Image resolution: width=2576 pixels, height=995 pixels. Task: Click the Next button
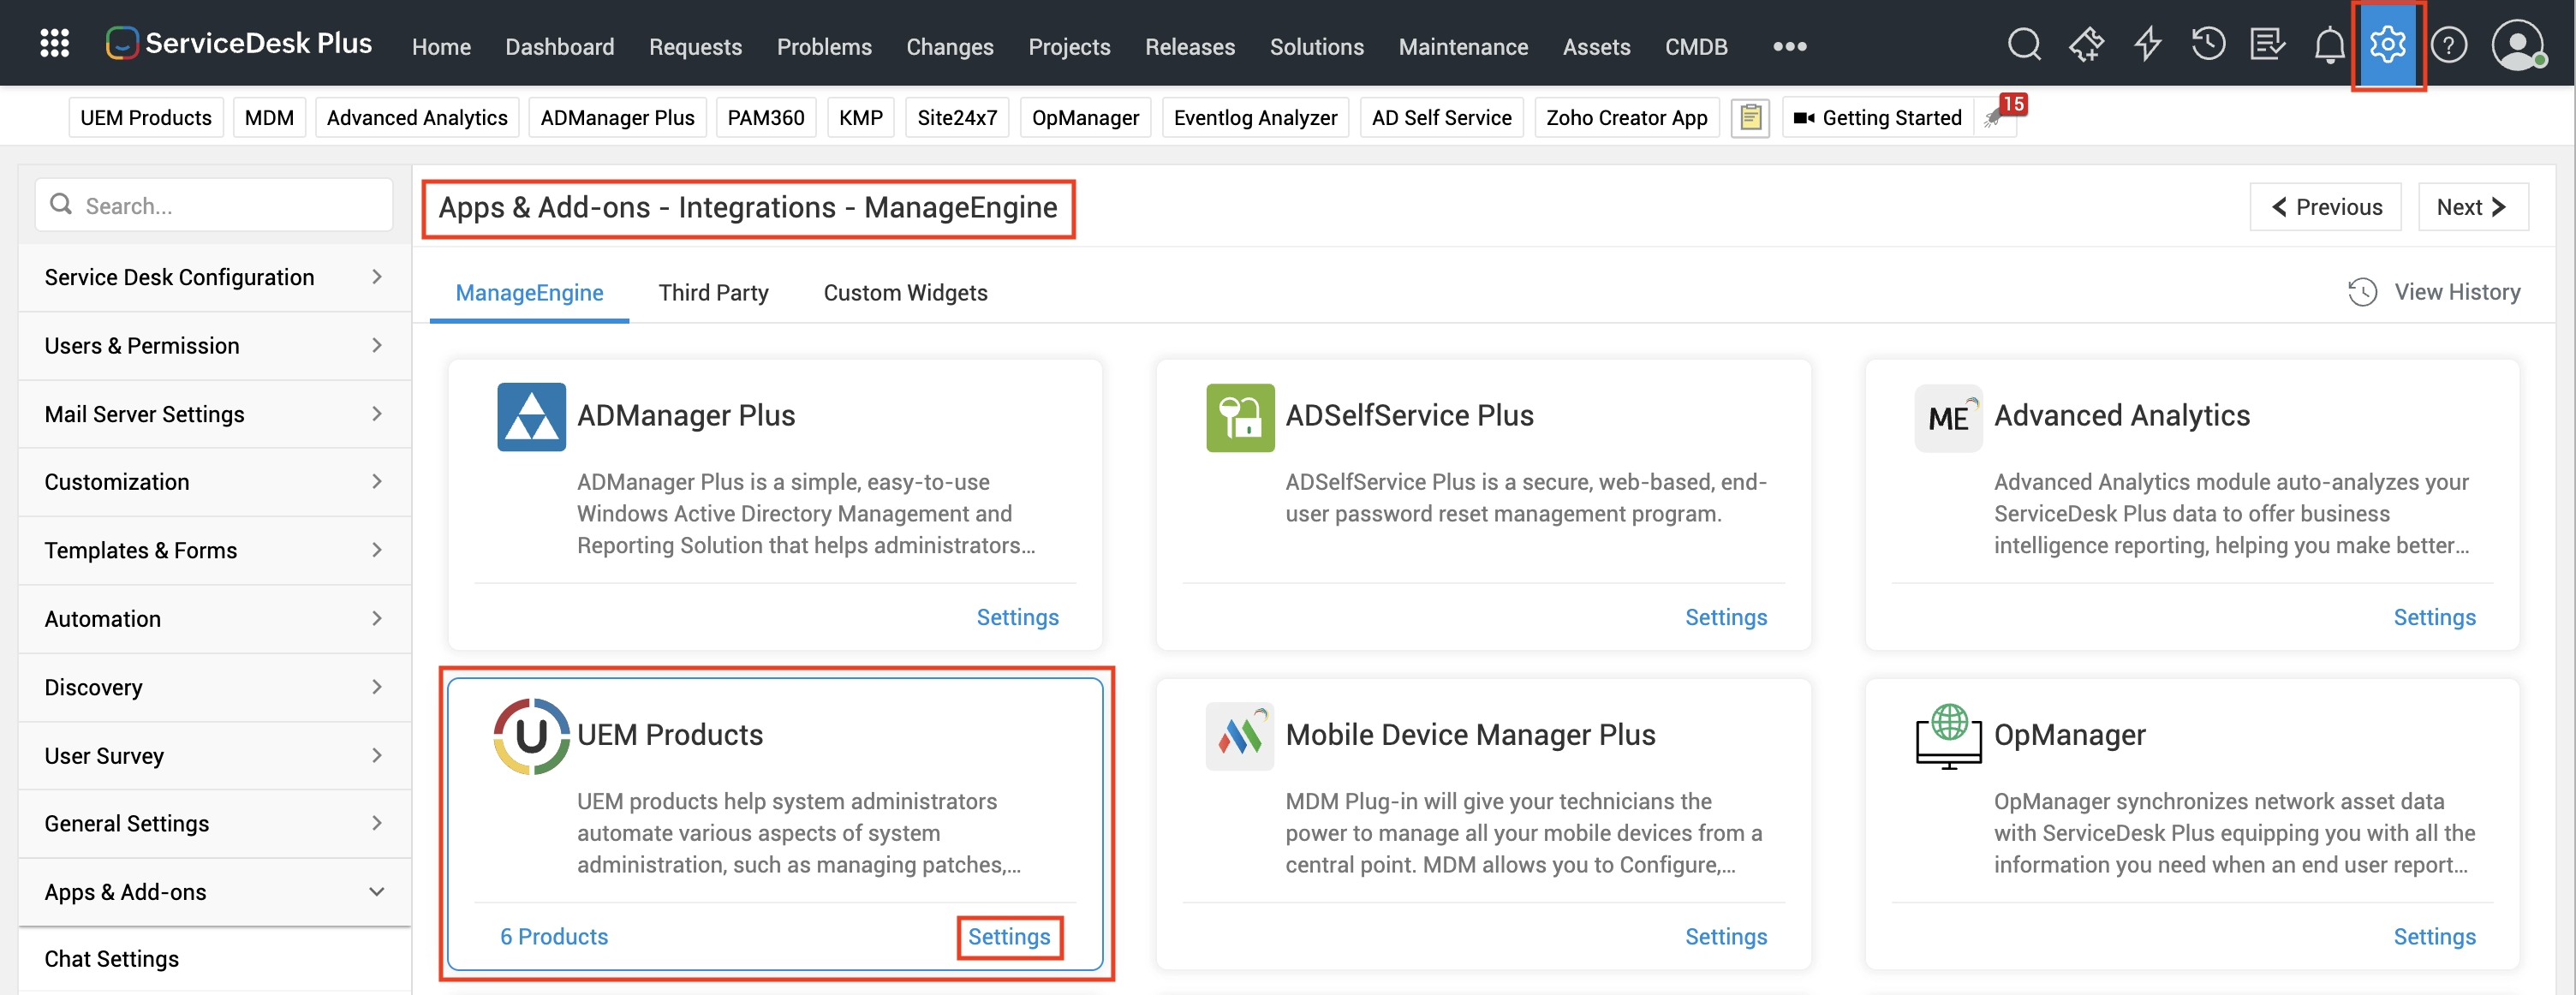click(2472, 207)
